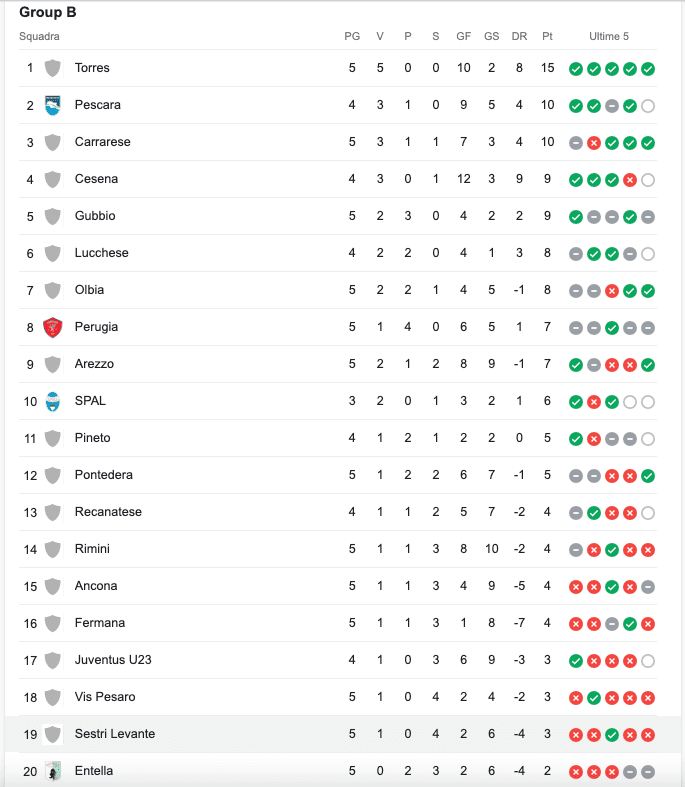Open the Carrarese team link
685x787 pixels.
[x=102, y=142]
